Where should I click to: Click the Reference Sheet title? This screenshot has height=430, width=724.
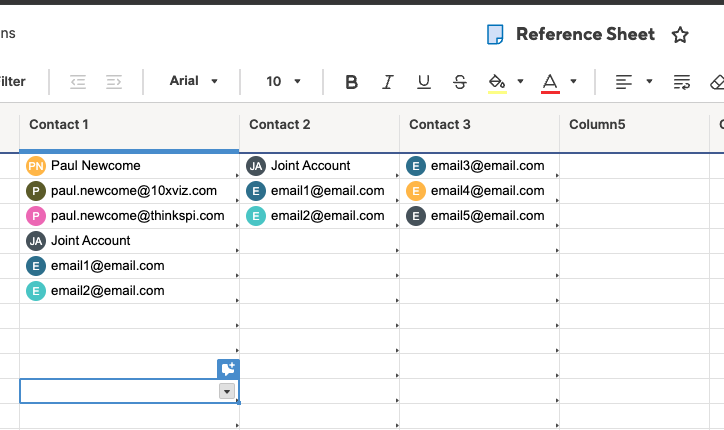[585, 34]
